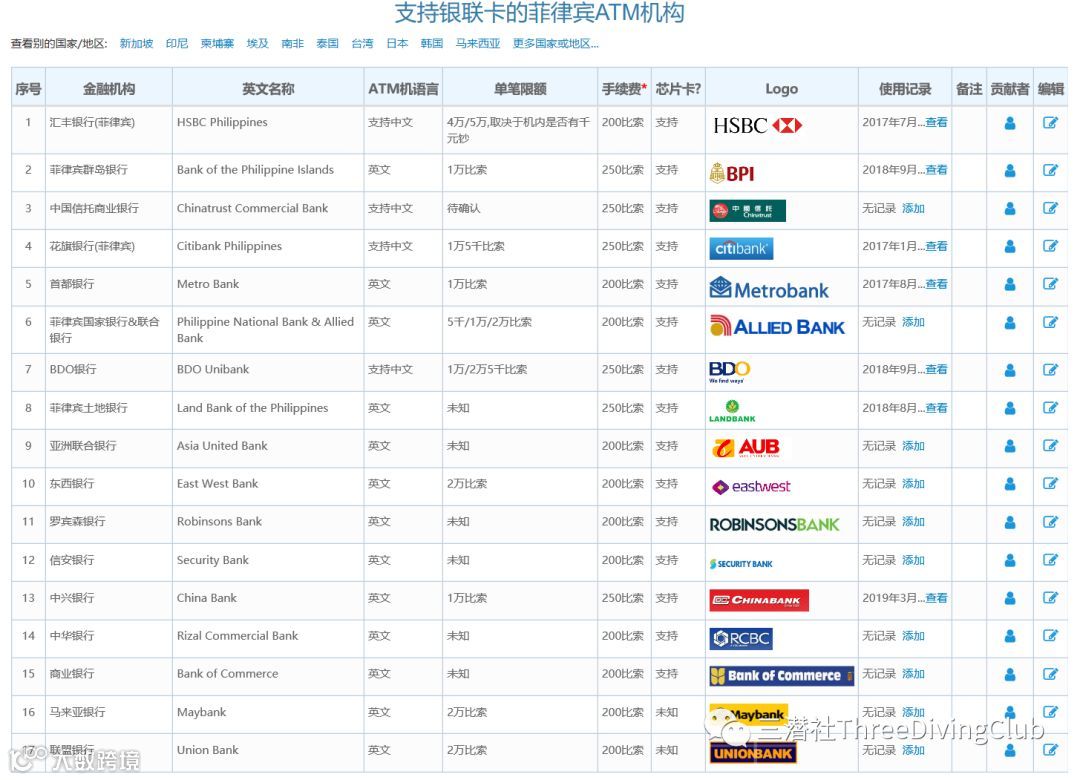View contributor of China Bank row

tap(1010, 598)
